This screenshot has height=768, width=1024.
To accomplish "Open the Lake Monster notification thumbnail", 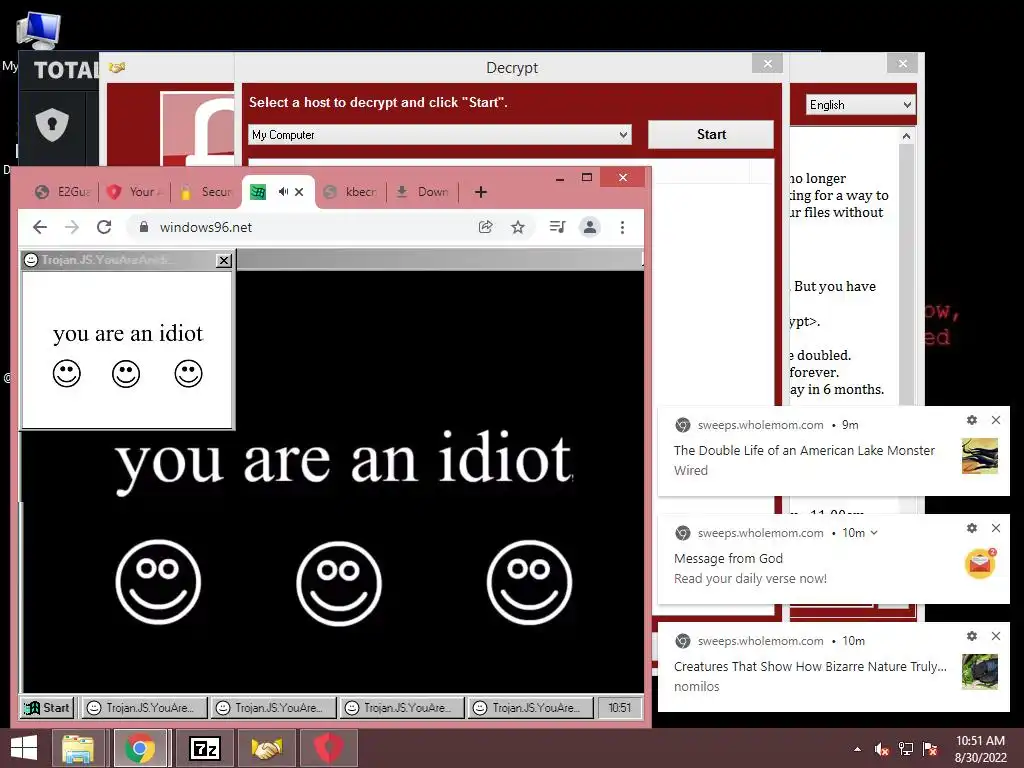I will [980, 455].
